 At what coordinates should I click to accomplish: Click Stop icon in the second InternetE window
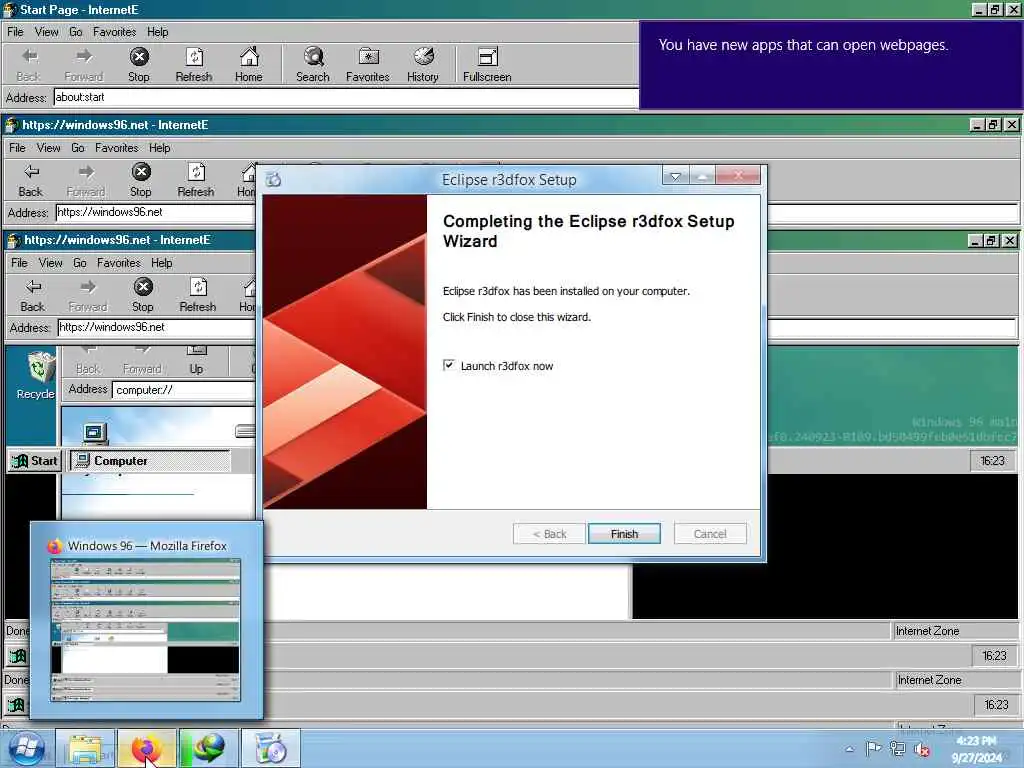coord(140,180)
